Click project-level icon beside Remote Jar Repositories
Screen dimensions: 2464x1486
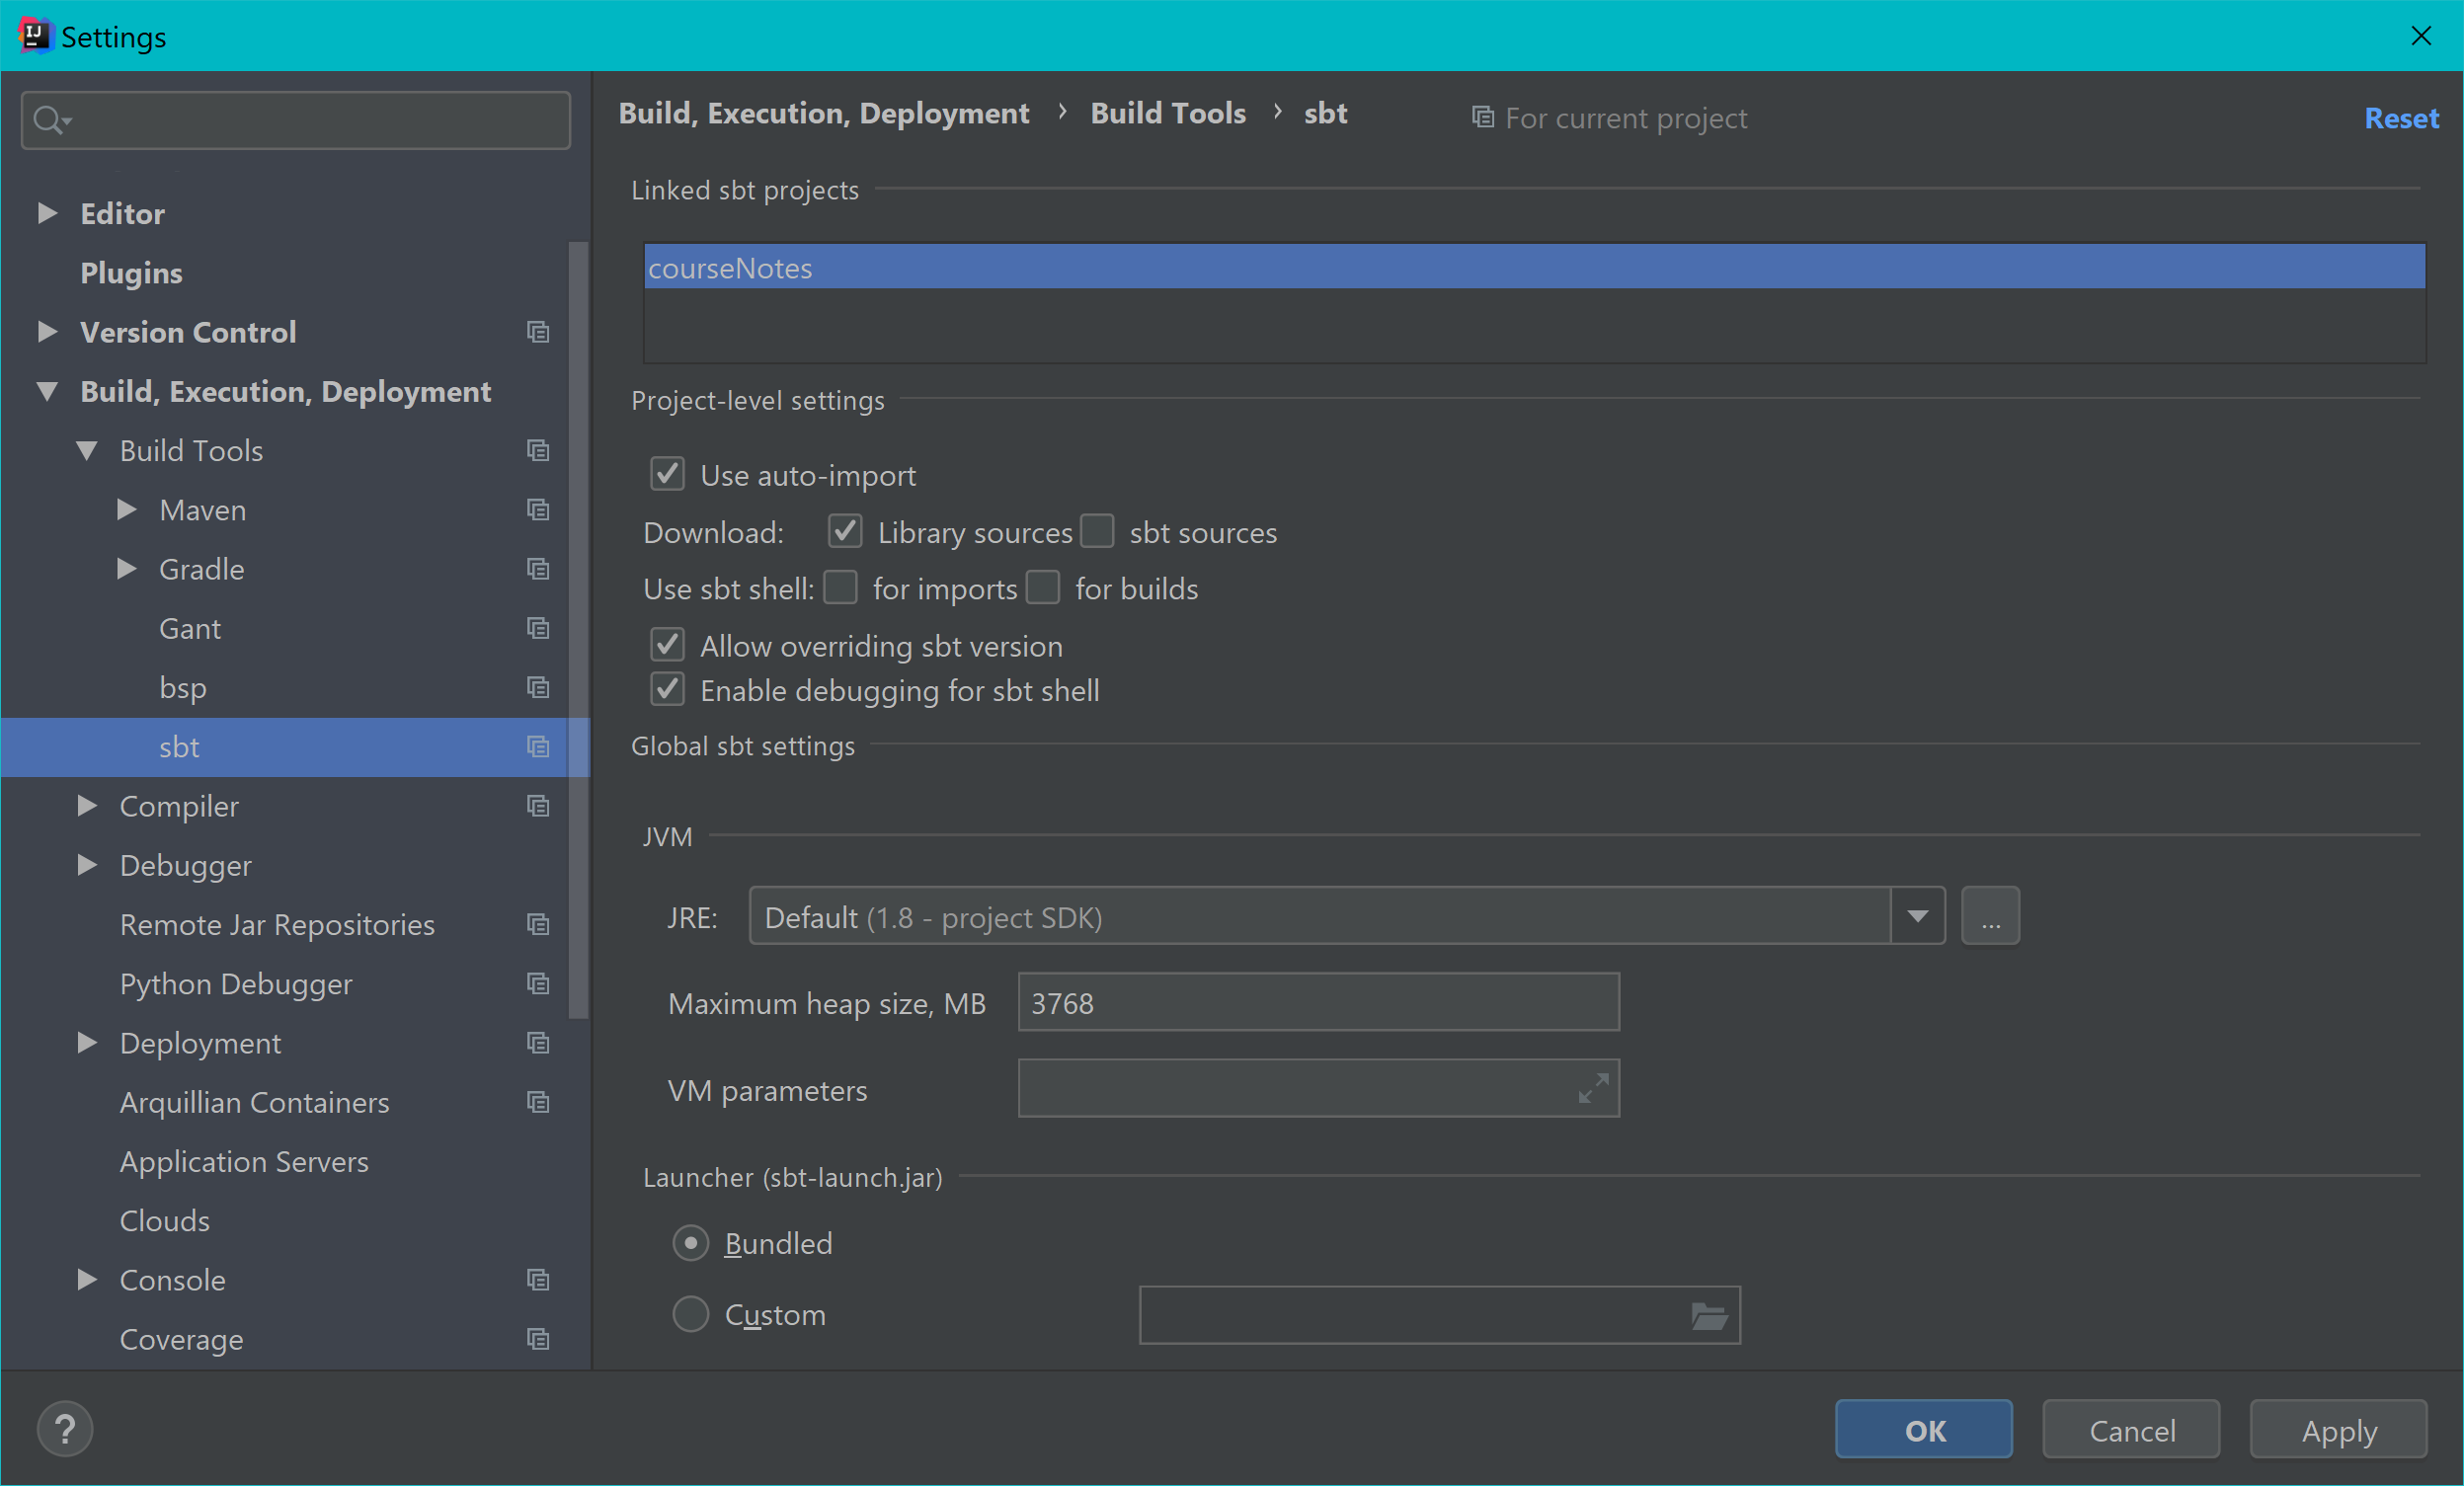click(538, 925)
